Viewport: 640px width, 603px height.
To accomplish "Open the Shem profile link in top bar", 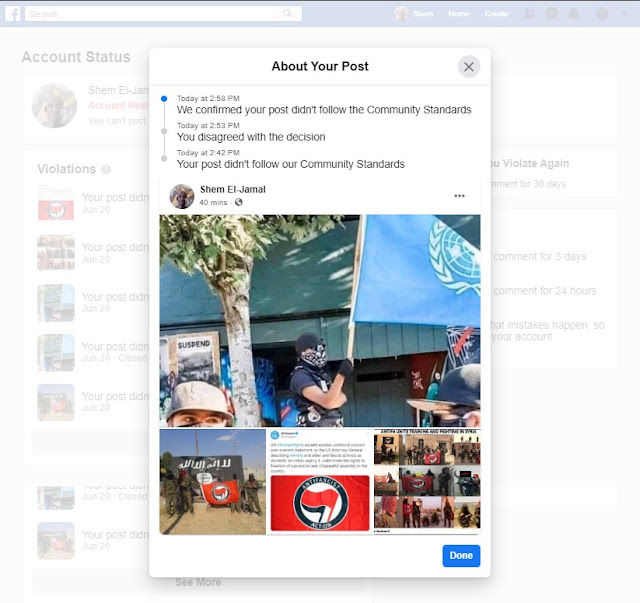I will tap(413, 14).
